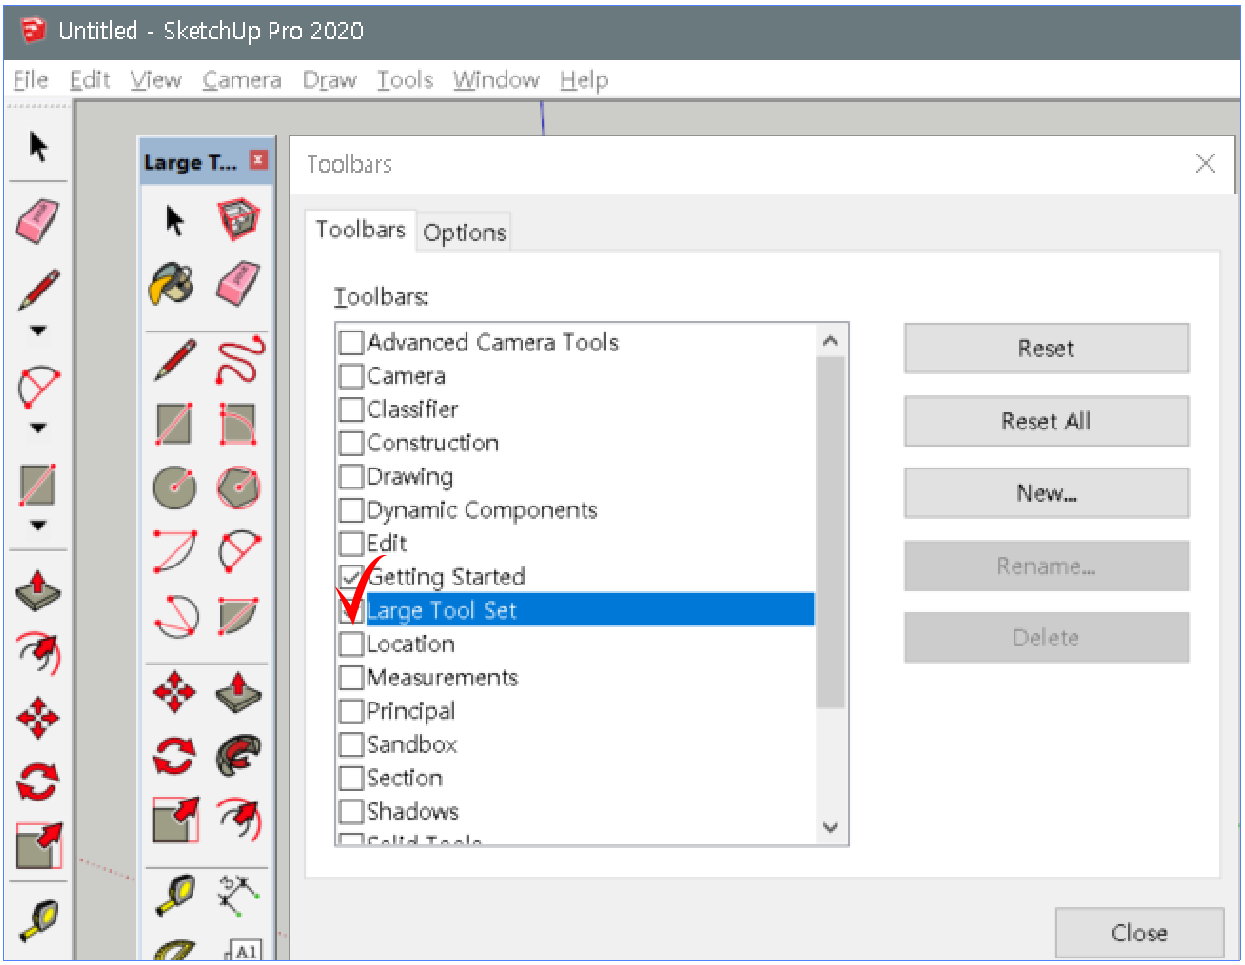This screenshot has height=965, width=1245.
Task: Open the Window menu
Action: tap(496, 80)
